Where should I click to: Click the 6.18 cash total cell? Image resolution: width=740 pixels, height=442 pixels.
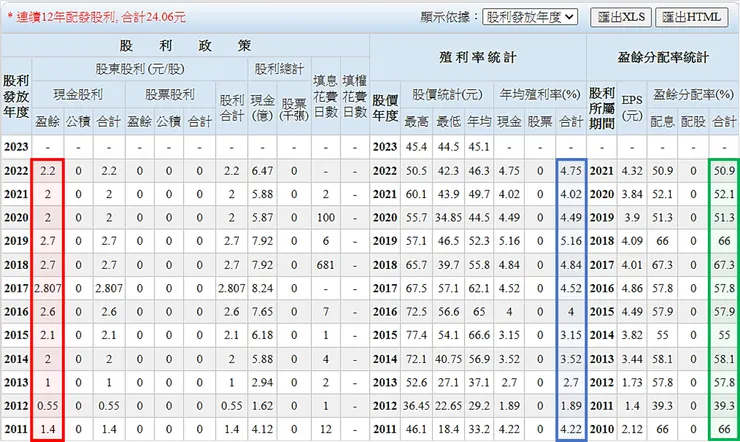tap(262, 335)
